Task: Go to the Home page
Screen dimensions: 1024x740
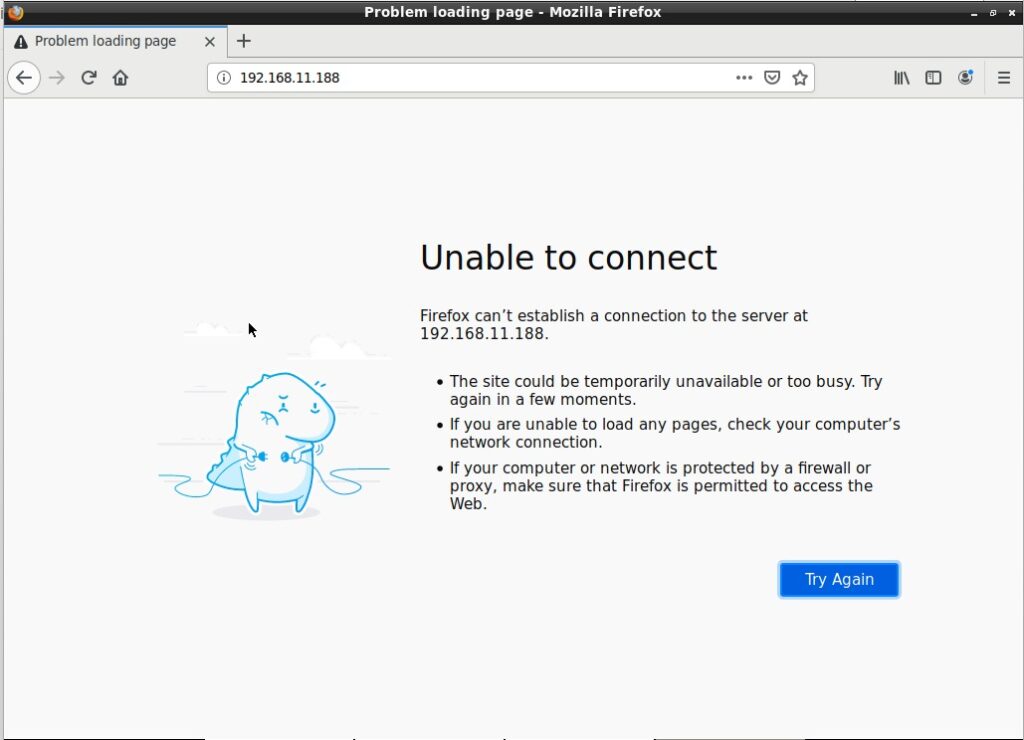Action: pyautogui.click(x=120, y=78)
